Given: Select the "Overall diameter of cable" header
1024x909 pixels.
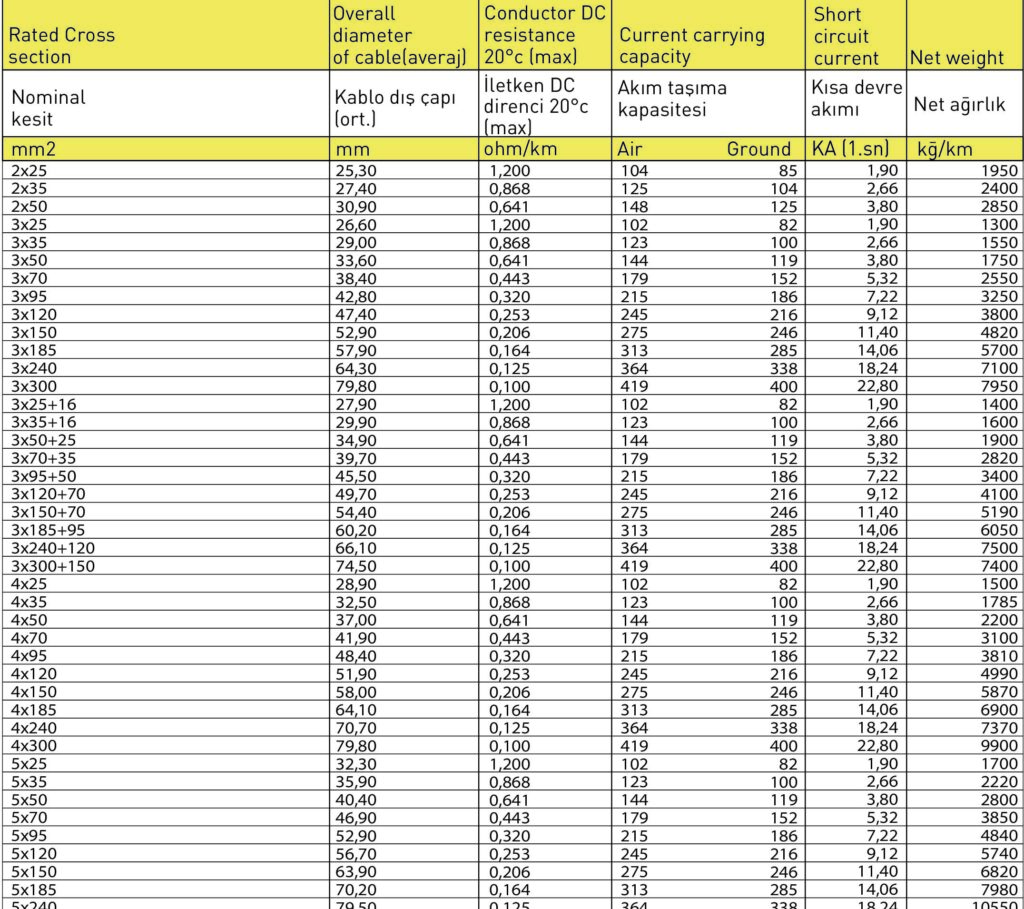Looking at the screenshot, I should coord(399,36).
